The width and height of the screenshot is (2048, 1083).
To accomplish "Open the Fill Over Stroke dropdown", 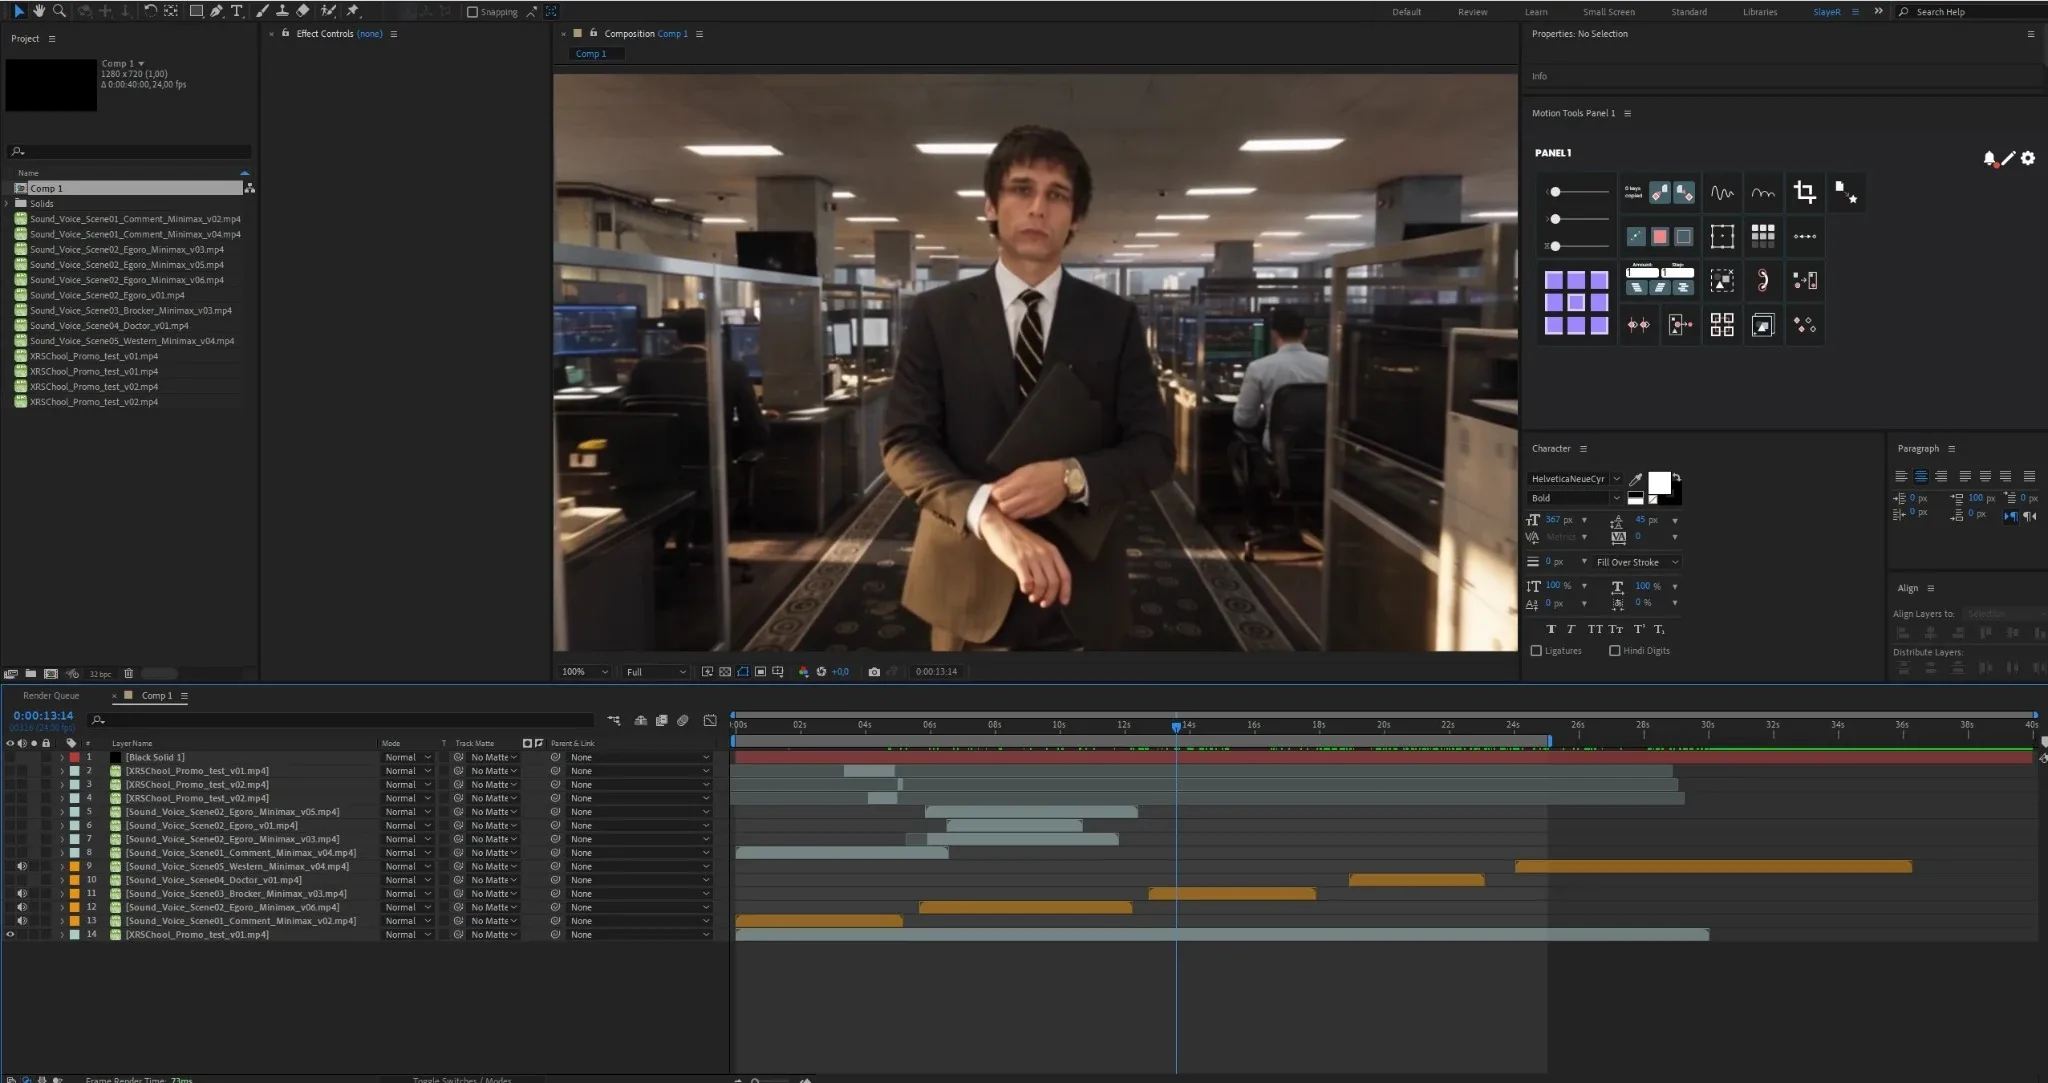I will point(1637,562).
